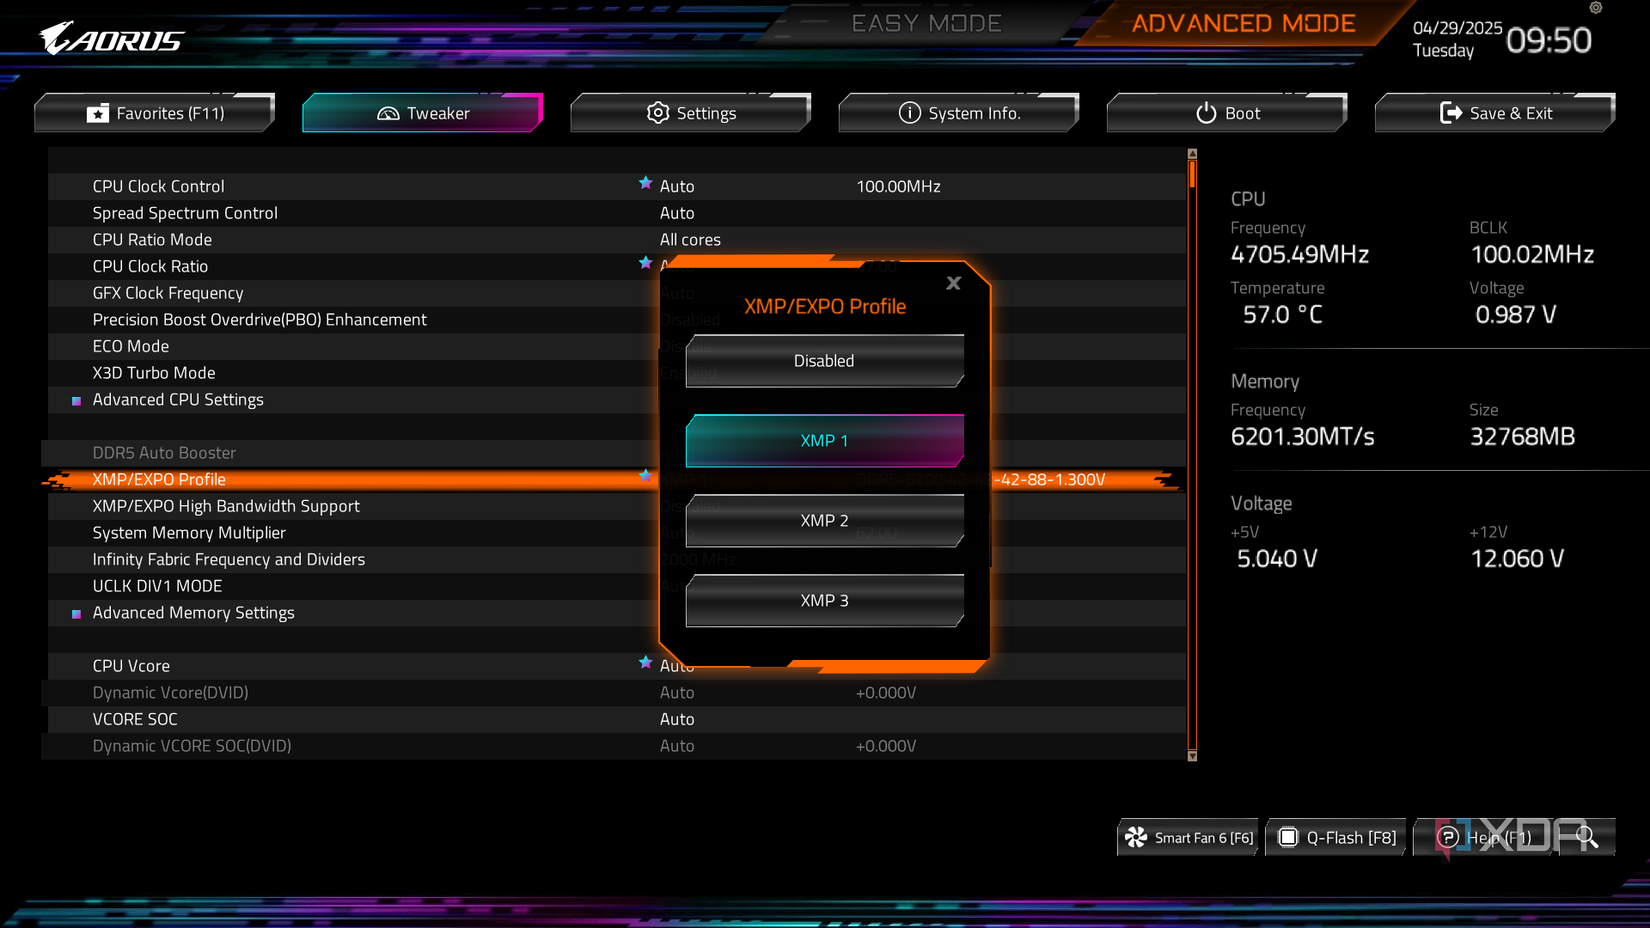Image resolution: width=1650 pixels, height=928 pixels.
Task: Expand Advanced Memory Settings
Action: click(193, 612)
